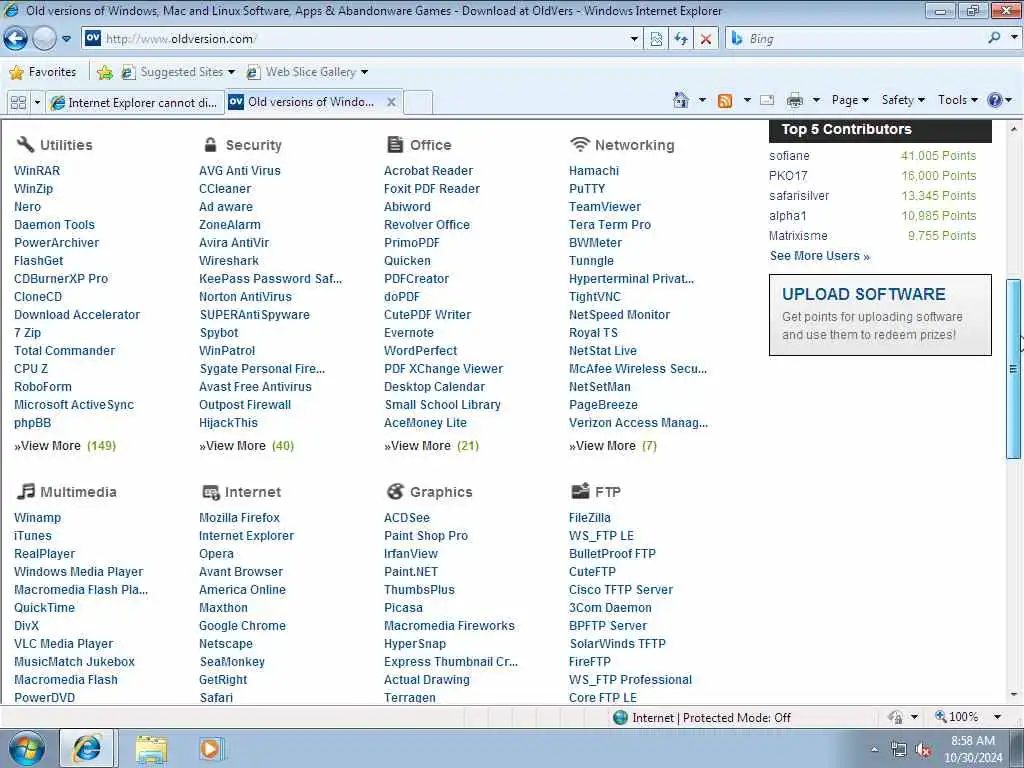Open the Acrobat Reader link
Image resolution: width=1024 pixels, height=768 pixels.
point(428,170)
